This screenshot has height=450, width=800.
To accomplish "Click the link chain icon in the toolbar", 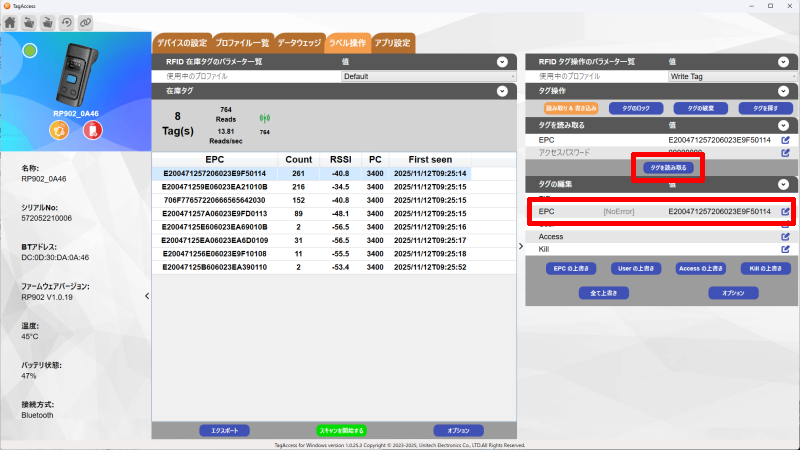I will [x=85, y=21].
